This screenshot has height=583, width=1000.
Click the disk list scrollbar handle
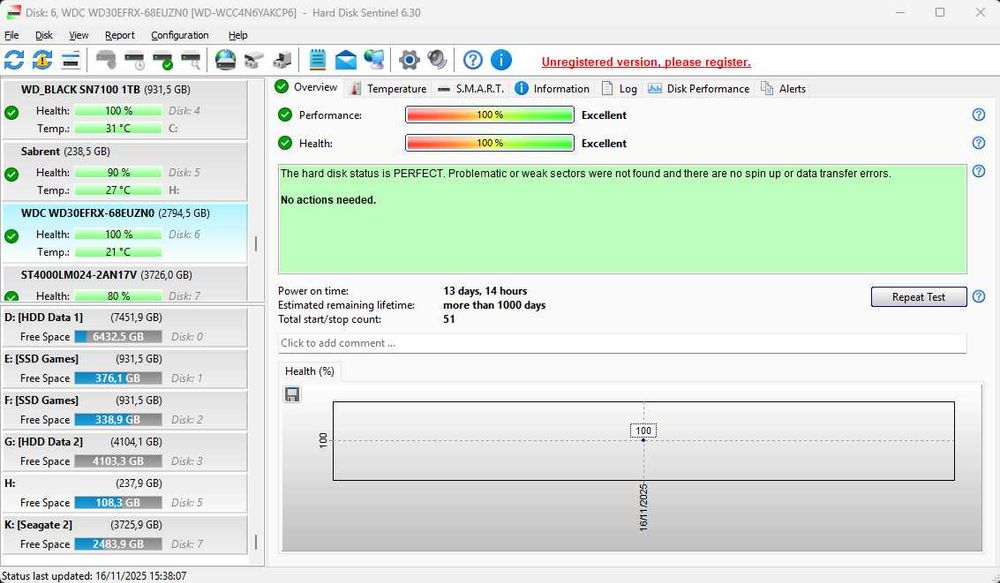pyautogui.click(x=256, y=244)
